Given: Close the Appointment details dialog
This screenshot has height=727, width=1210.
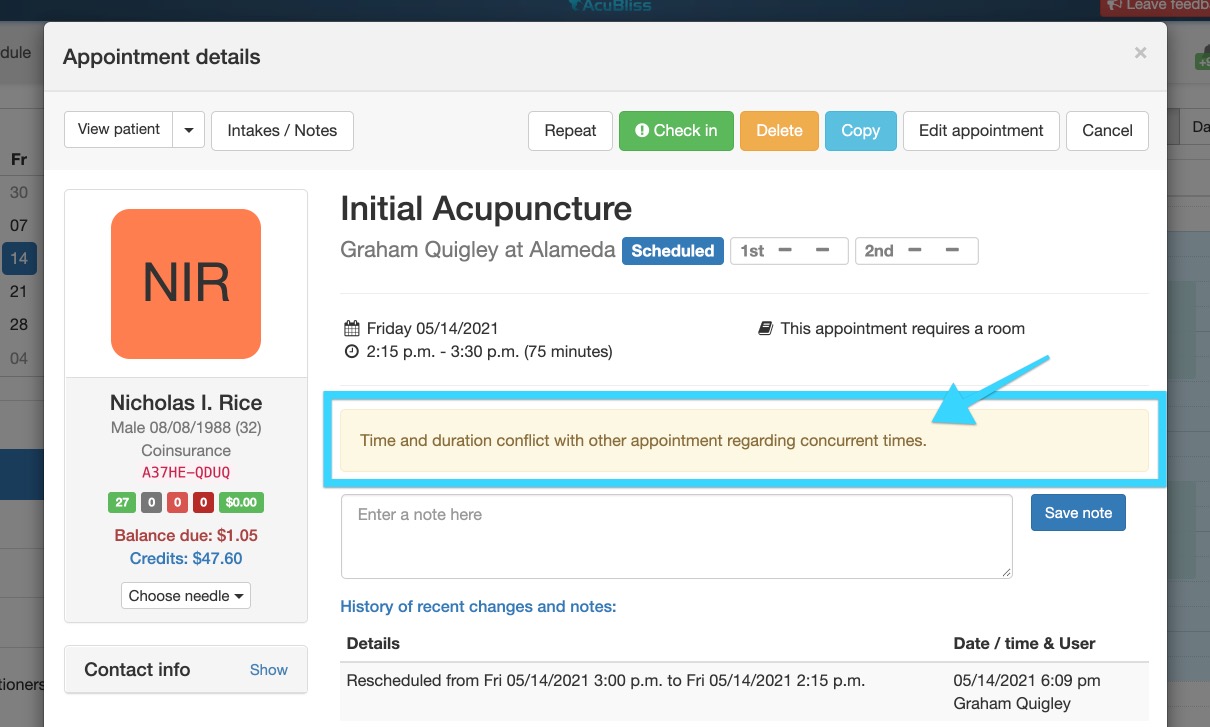Looking at the screenshot, I should [1140, 53].
